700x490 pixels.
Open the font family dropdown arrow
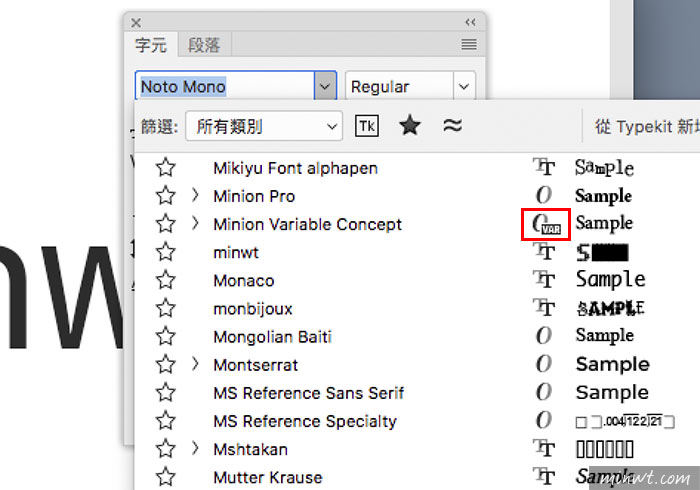point(325,86)
